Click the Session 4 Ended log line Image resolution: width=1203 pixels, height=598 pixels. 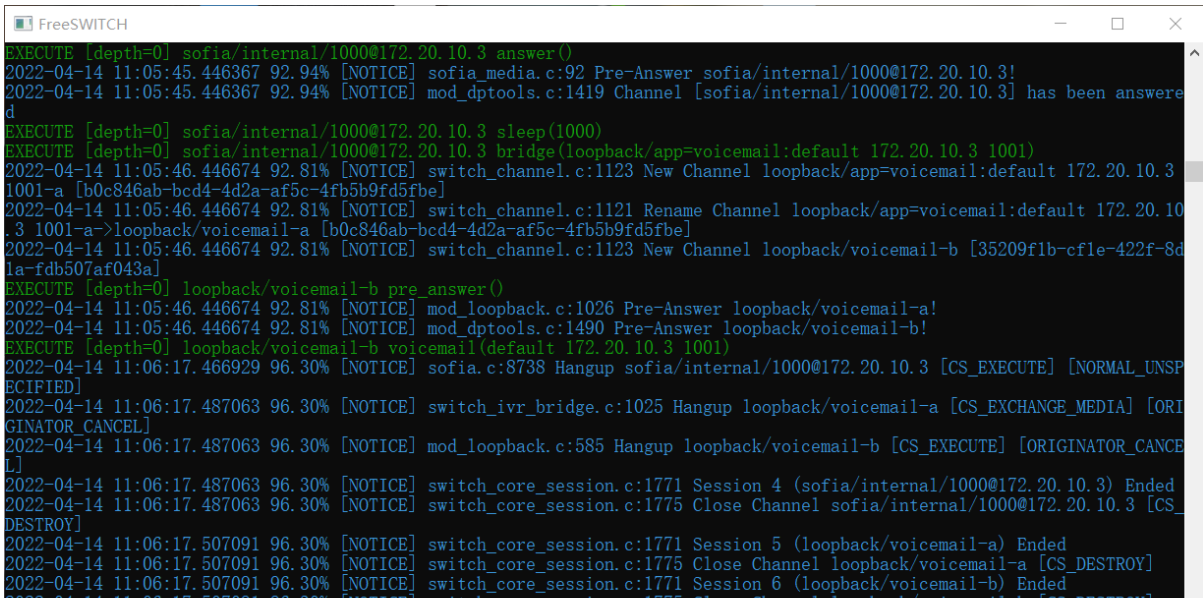[589, 485]
